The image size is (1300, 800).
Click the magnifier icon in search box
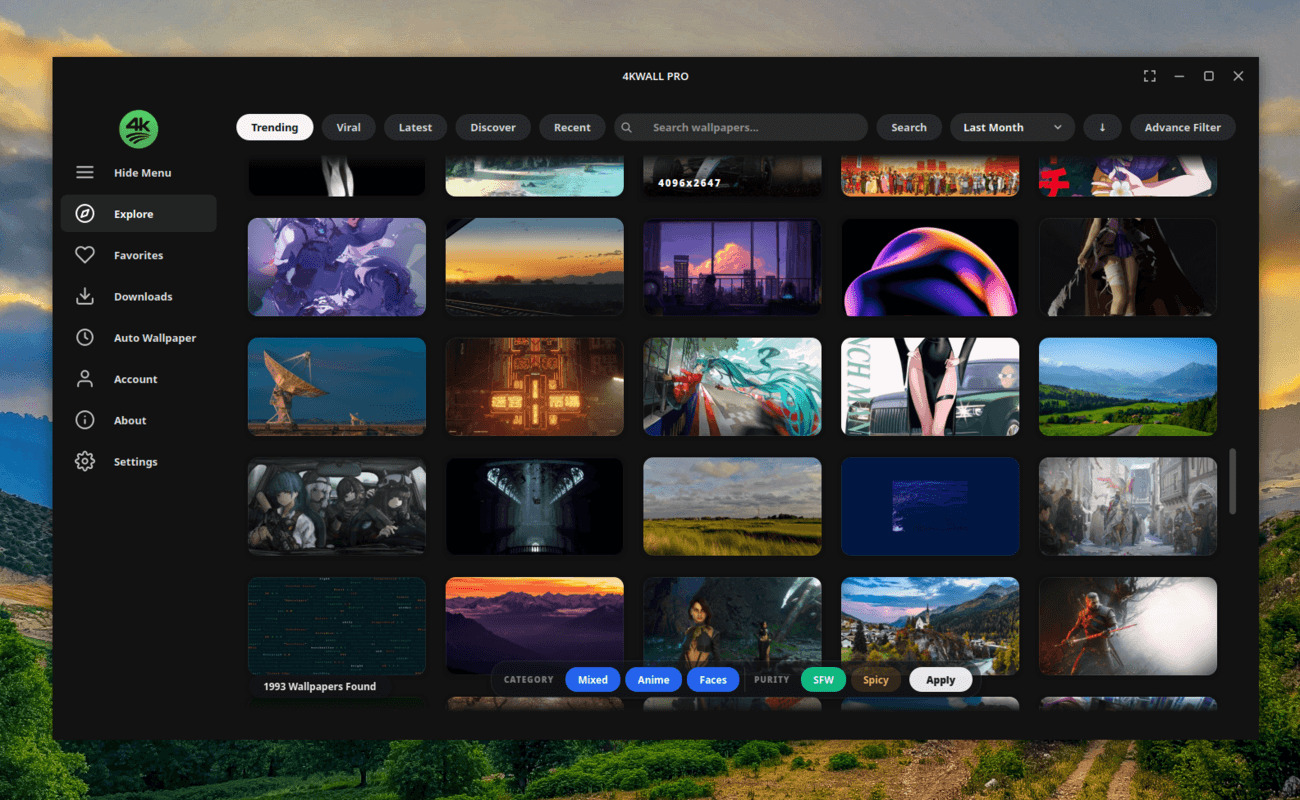coord(627,128)
